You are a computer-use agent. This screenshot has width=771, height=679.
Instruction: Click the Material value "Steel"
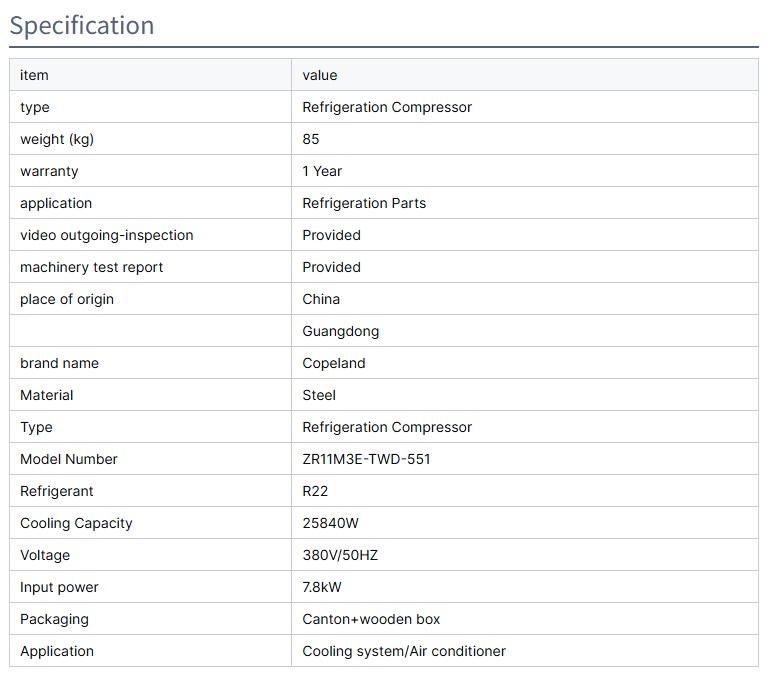click(319, 395)
